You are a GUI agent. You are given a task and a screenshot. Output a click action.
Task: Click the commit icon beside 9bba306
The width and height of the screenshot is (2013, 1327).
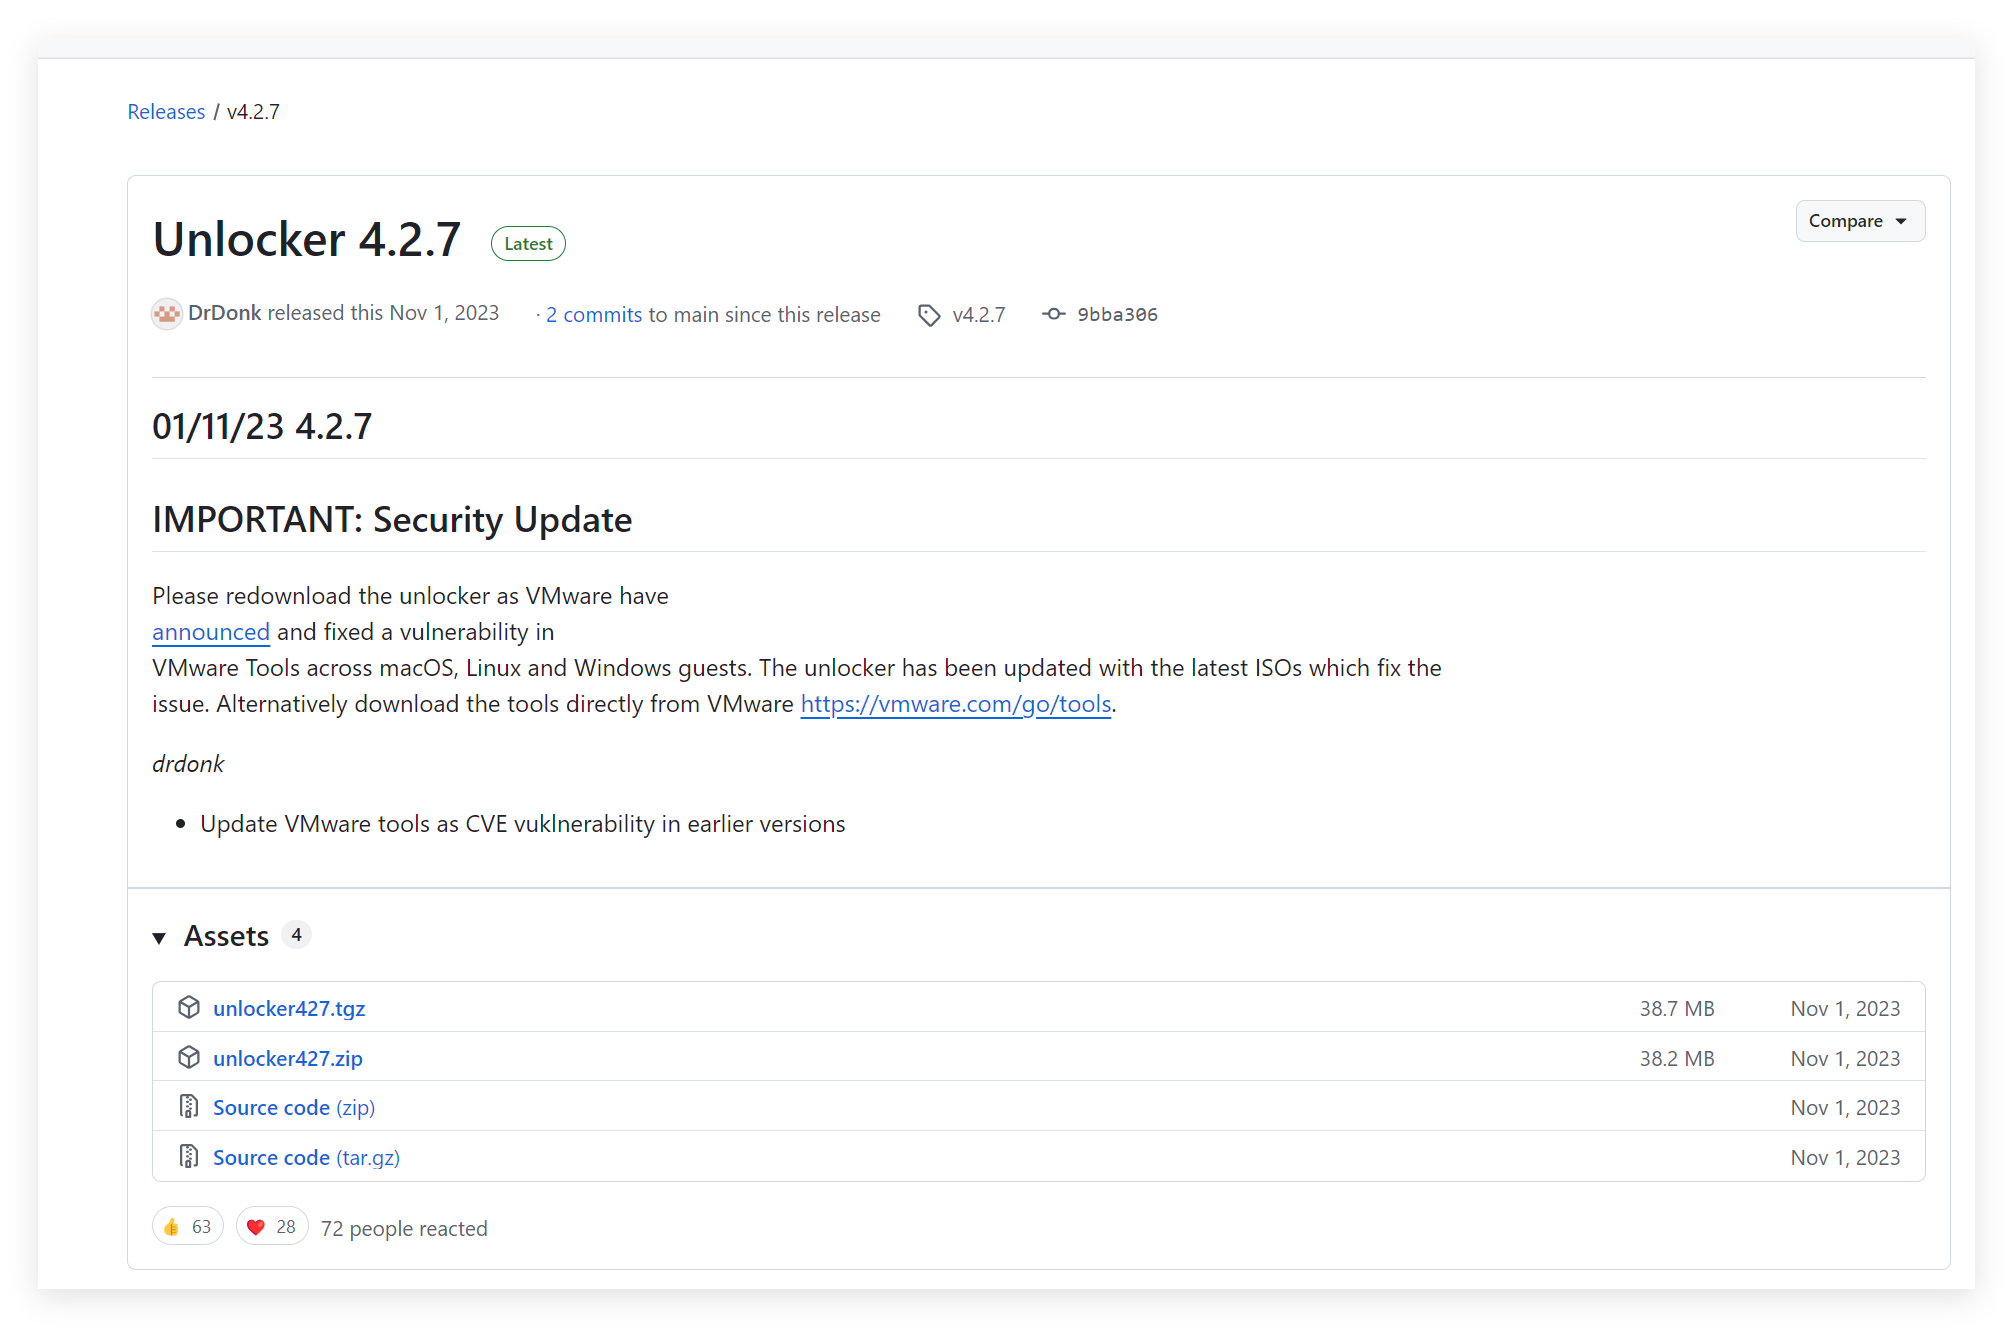[x=1053, y=314]
